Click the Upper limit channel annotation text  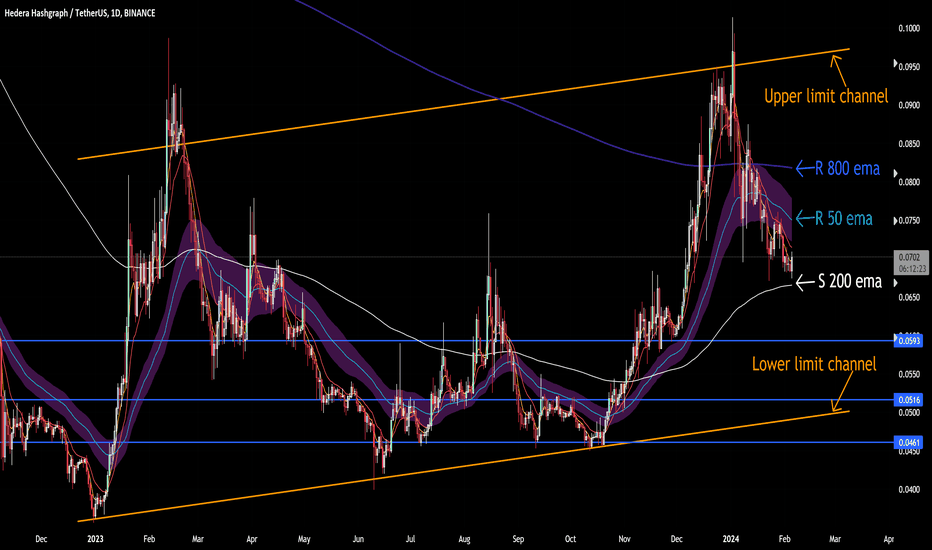click(x=826, y=96)
